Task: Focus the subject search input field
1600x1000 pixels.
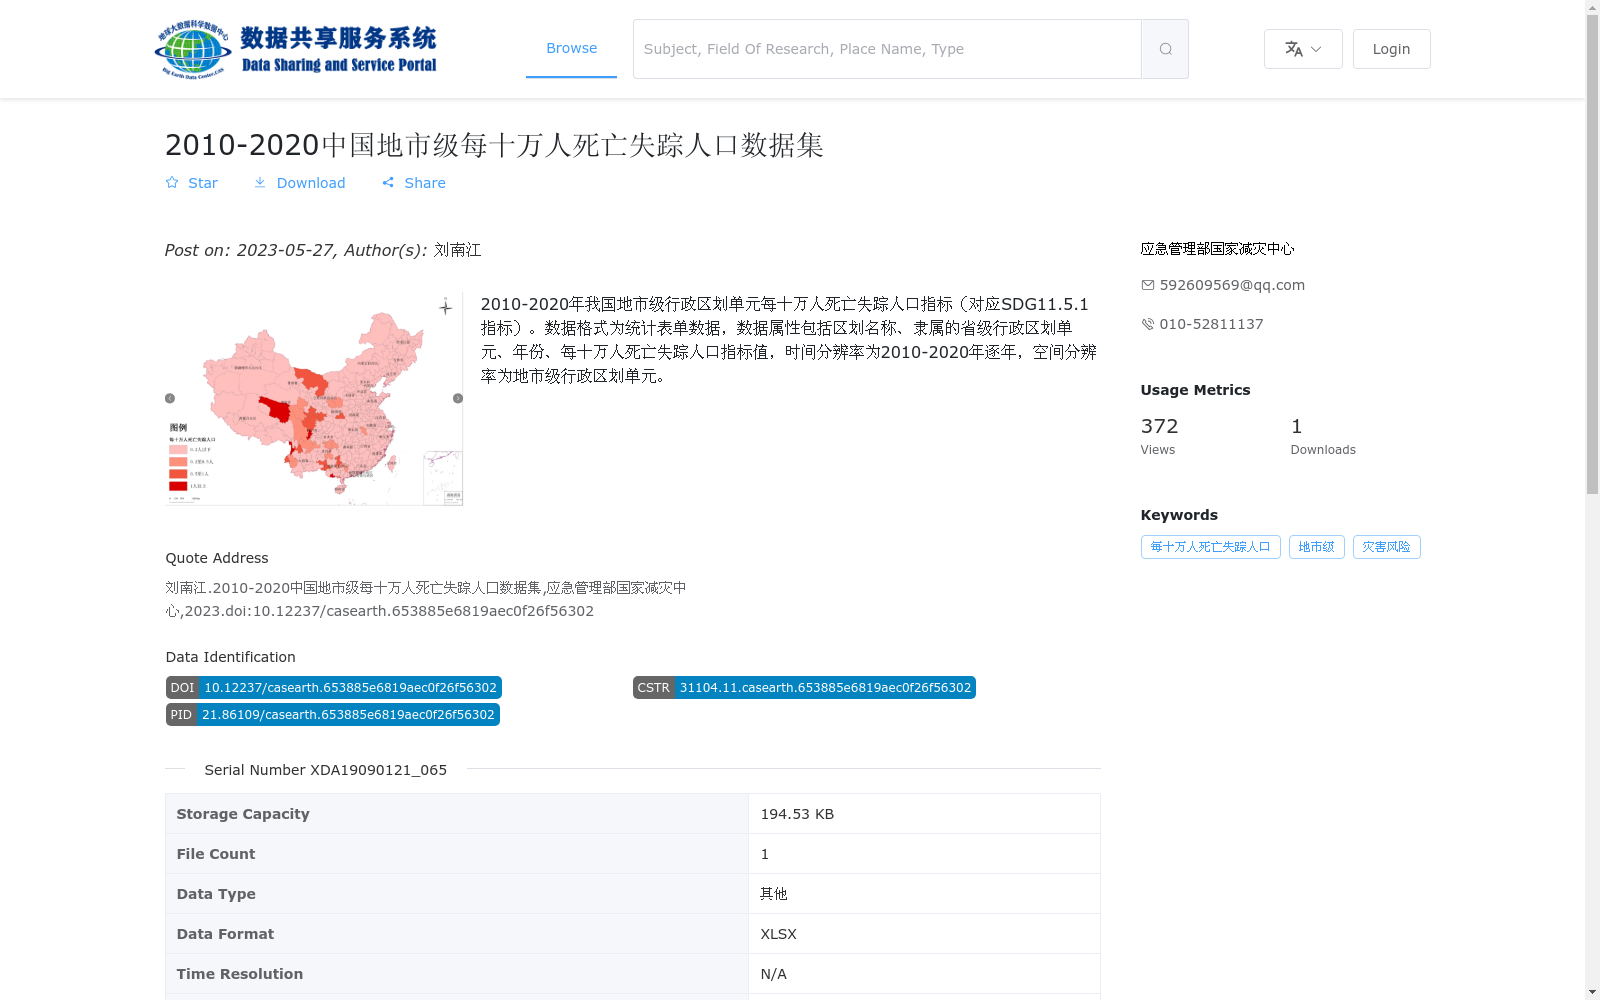Action: [887, 49]
